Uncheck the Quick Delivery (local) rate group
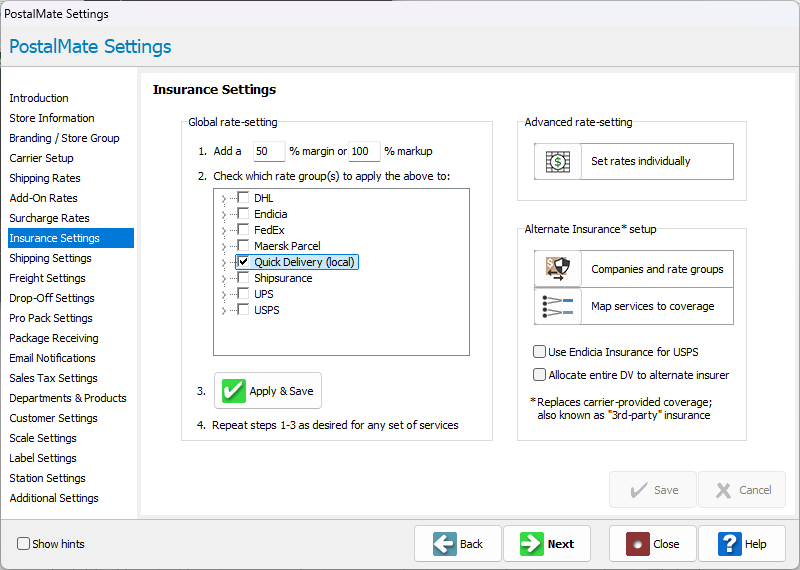Screen dimensions: 800x570 [x=243, y=262]
